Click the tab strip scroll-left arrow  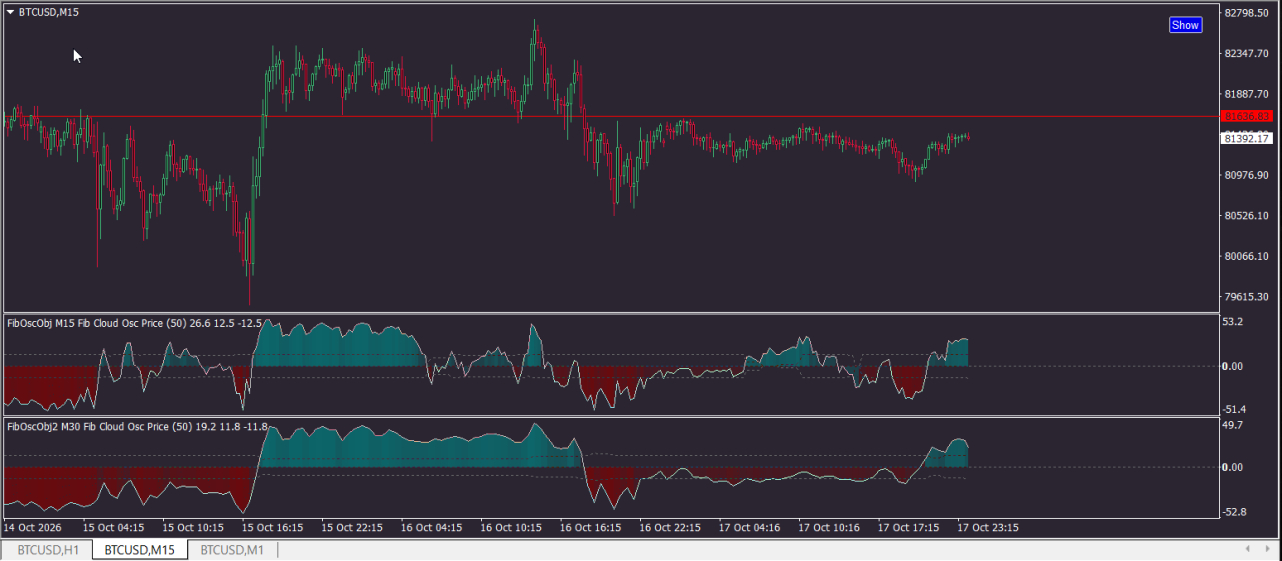pyautogui.click(x=1246, y=549)
